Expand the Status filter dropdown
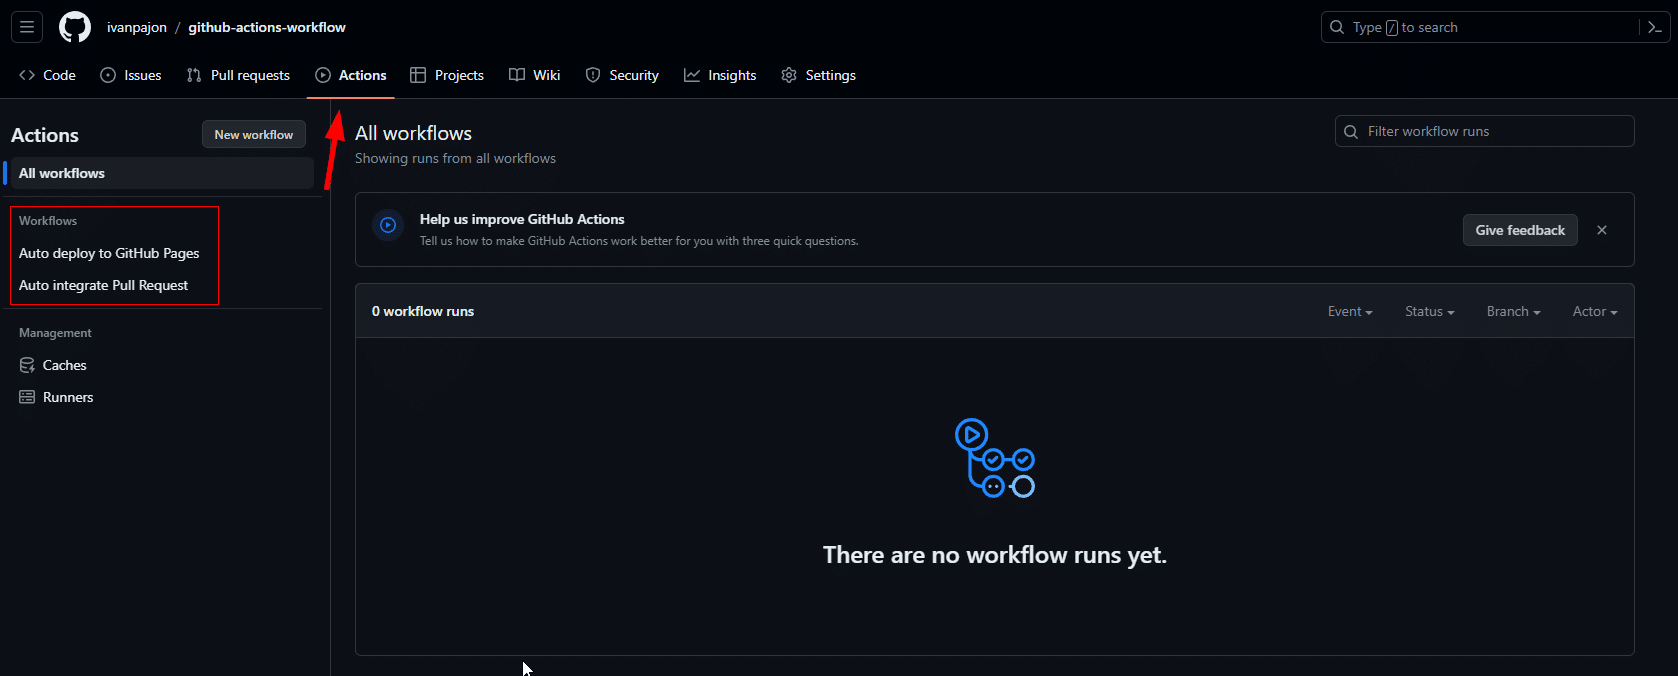Image resolution: width=1678 pixels, height=676 pixels. [1429, 311]
